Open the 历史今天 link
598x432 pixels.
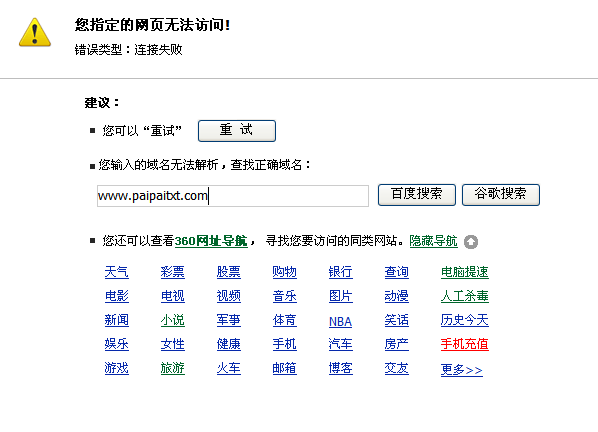tap(465, 320)
